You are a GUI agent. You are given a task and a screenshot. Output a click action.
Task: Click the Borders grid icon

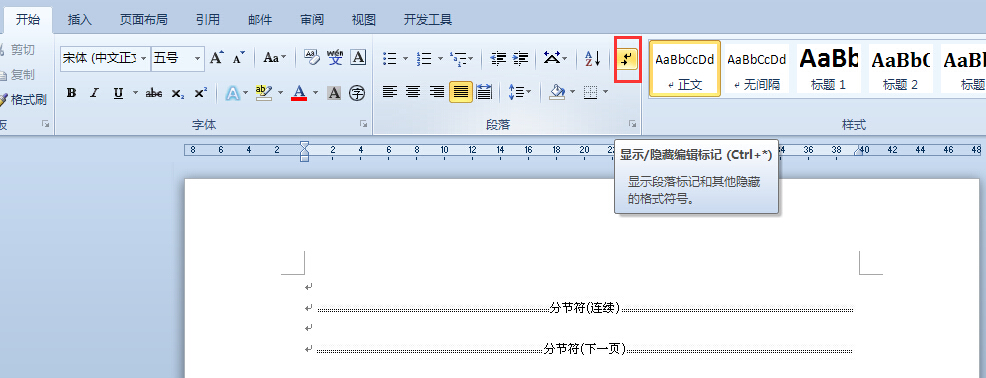(590, 92)
